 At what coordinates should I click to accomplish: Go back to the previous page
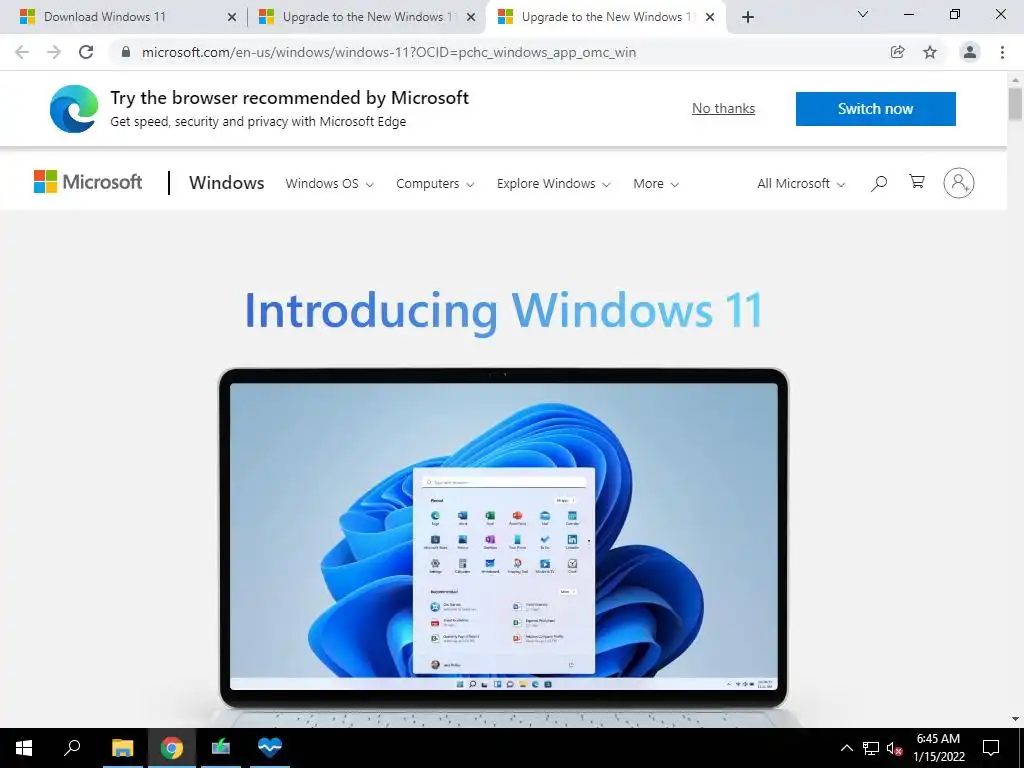tap(22, 52)
